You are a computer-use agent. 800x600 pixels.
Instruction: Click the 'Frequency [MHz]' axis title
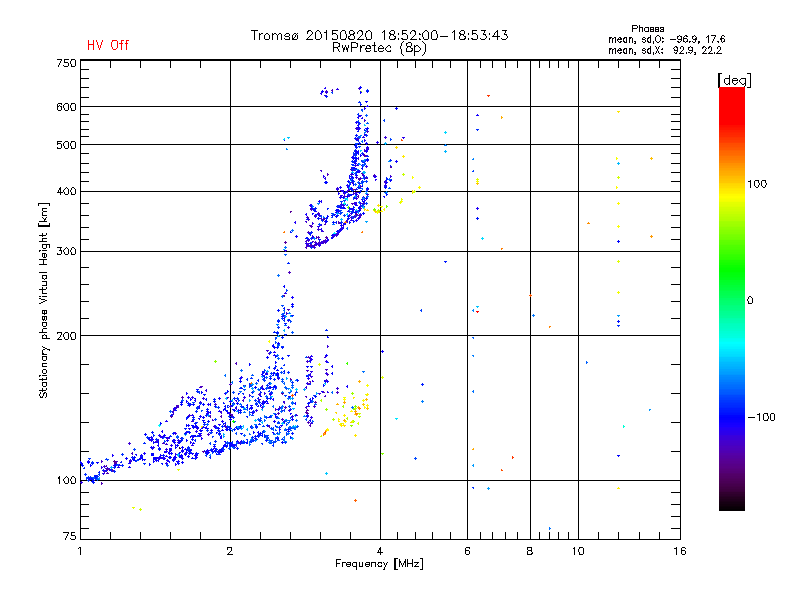[379, 564]
